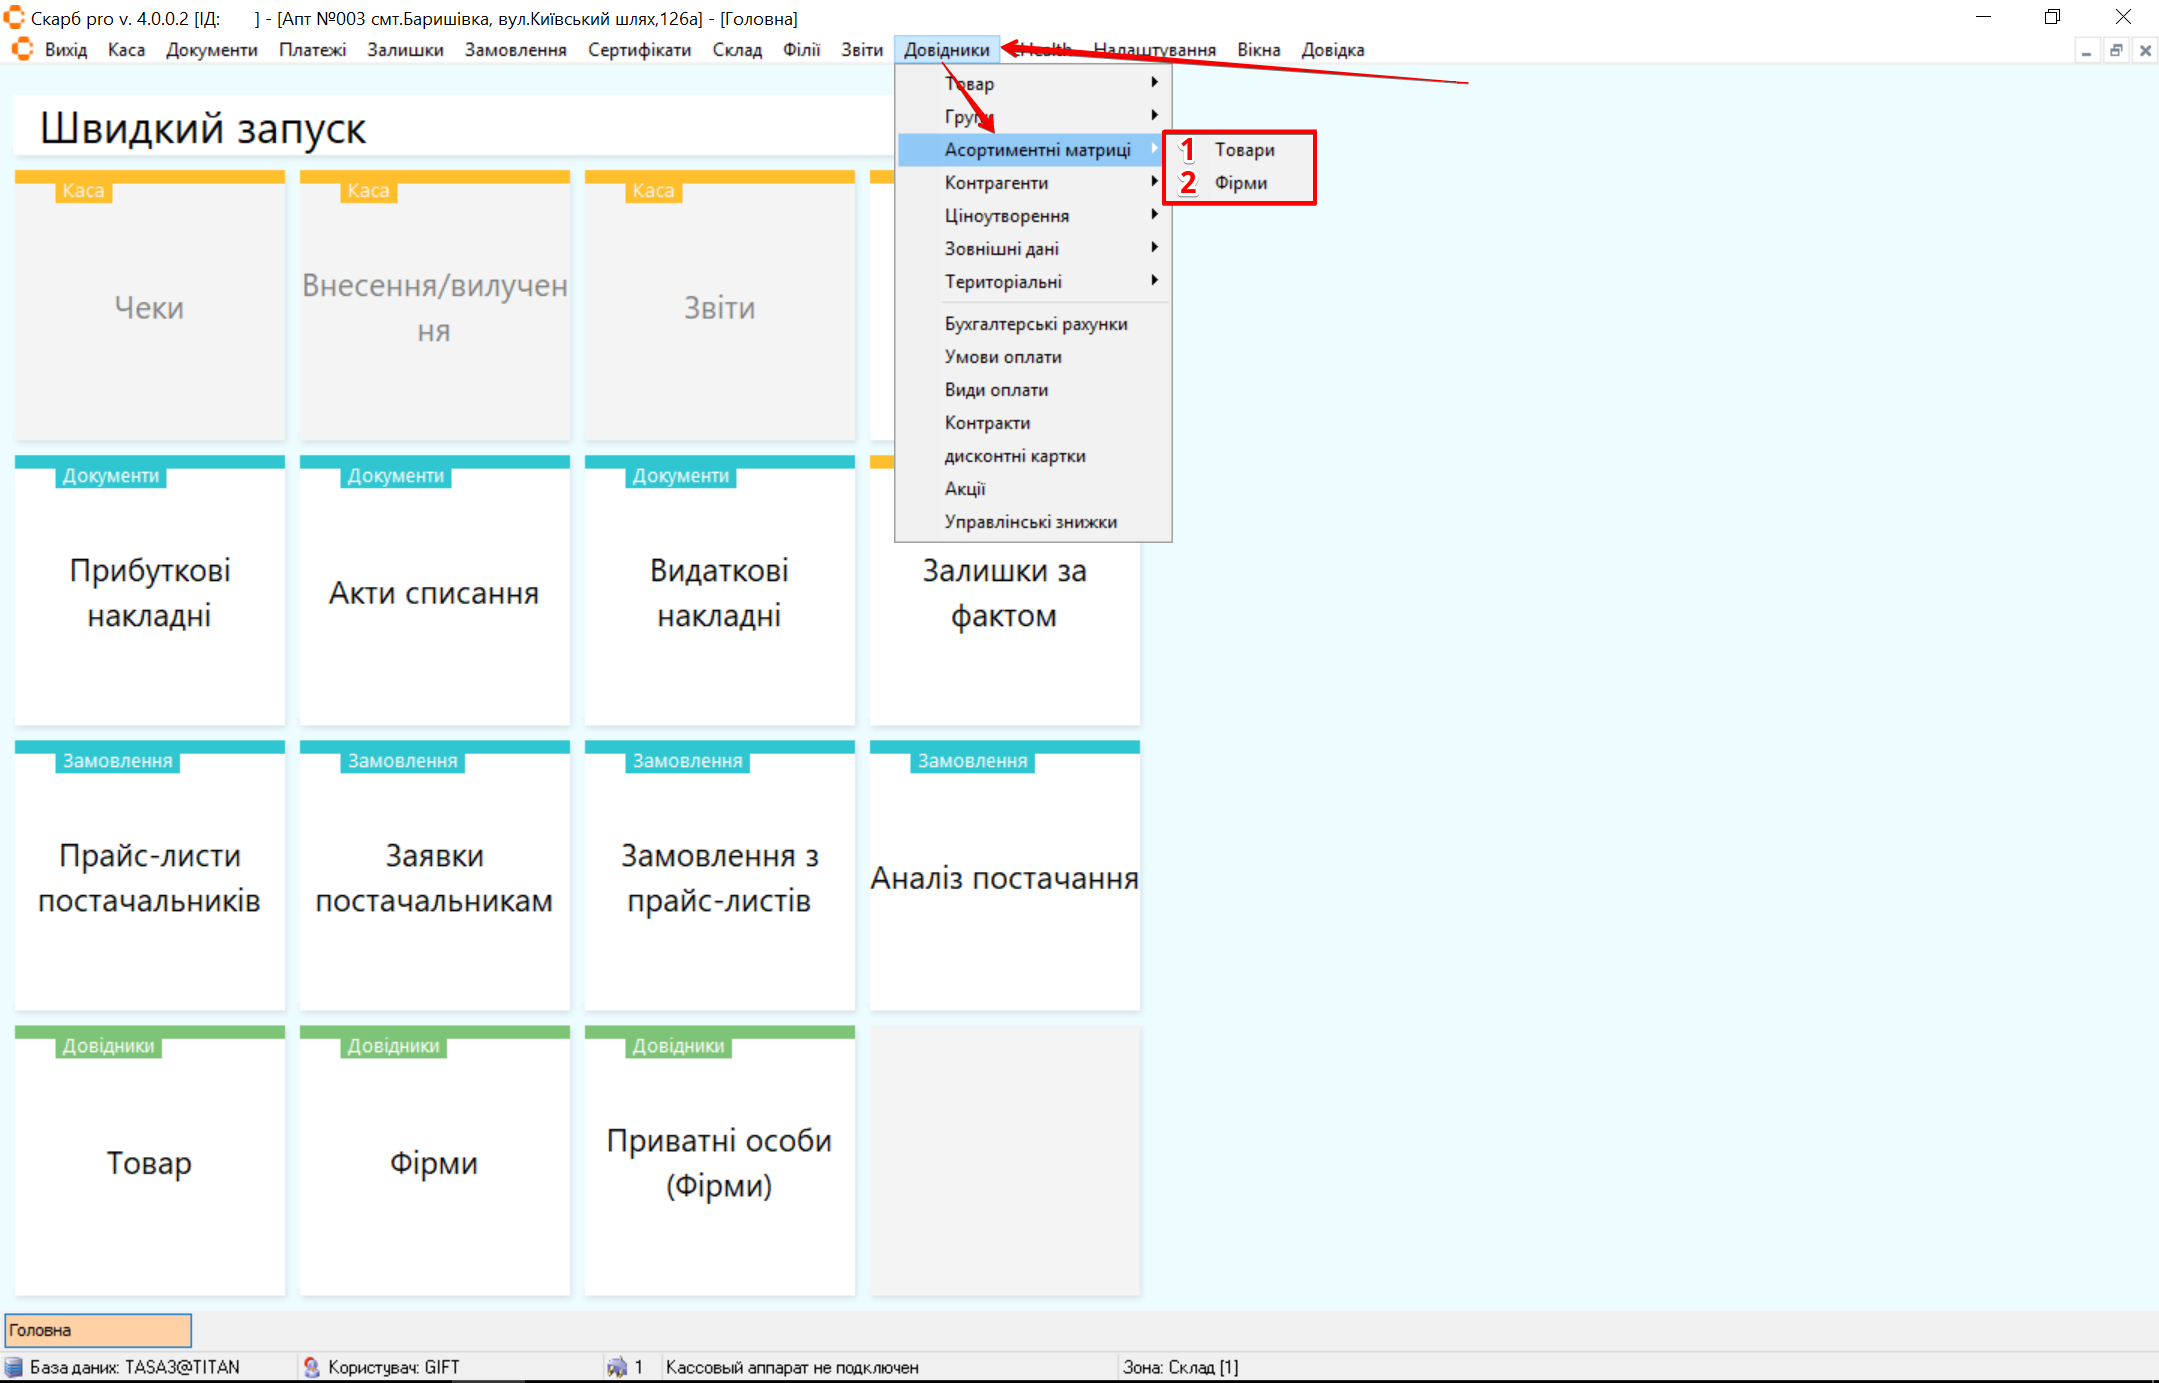Click the cash register icon in status bar

[x=617, y=1367]
